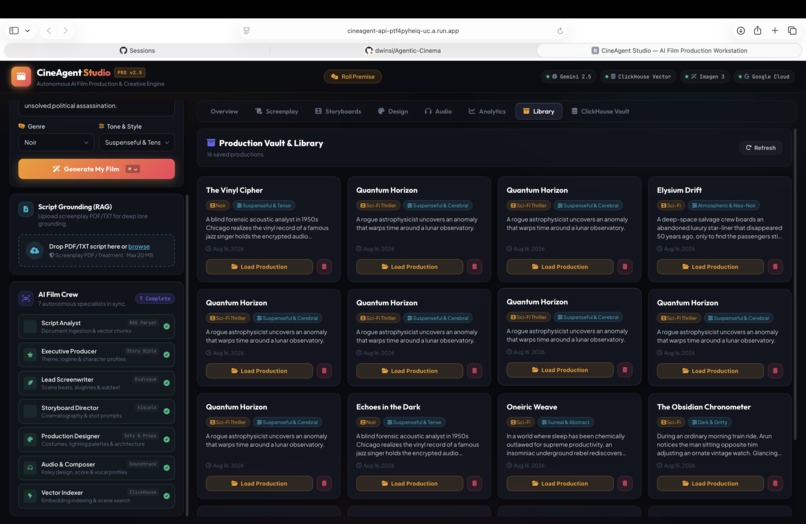Image resolution: width=806 pixels, height=524 pixels.
Task: Select the Audio tab
Action: pos(438,111)
